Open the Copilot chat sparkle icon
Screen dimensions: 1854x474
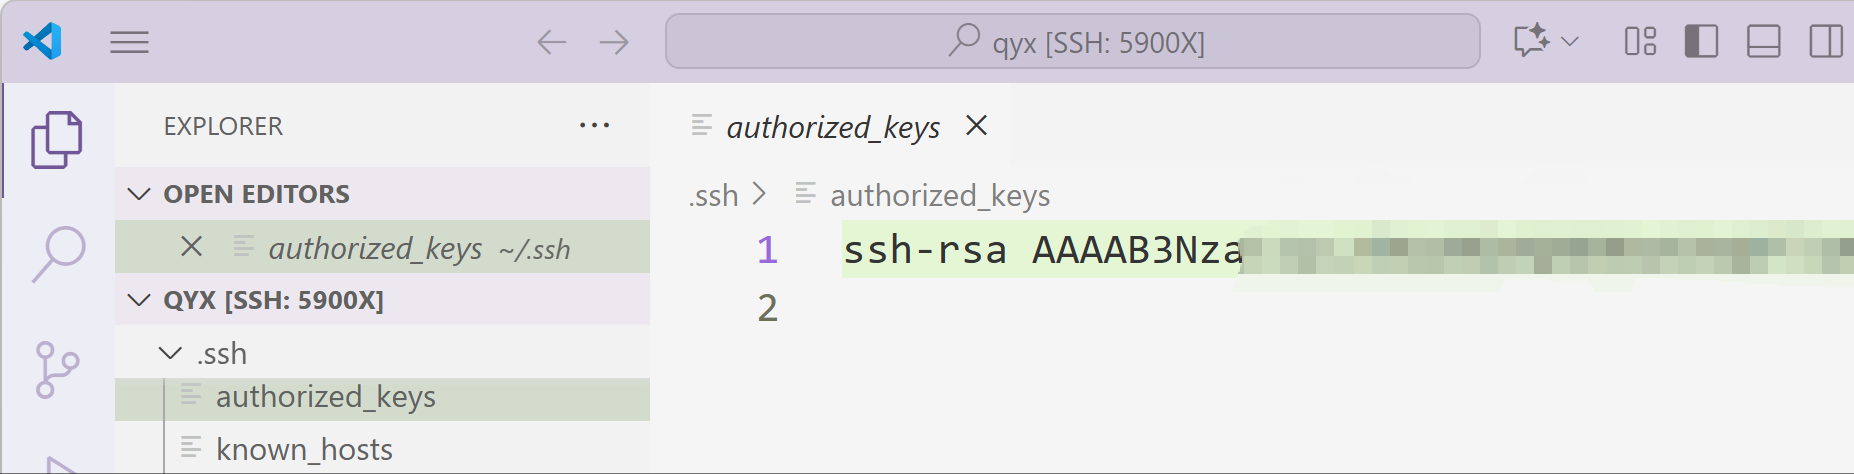(x=1531, y=41)
